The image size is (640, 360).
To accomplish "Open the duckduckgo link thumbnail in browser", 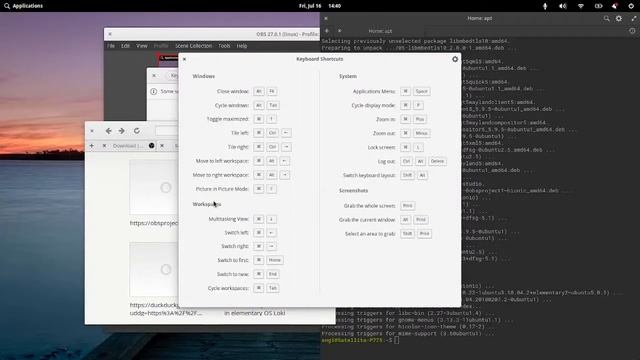I will click(x=154, y=269).
